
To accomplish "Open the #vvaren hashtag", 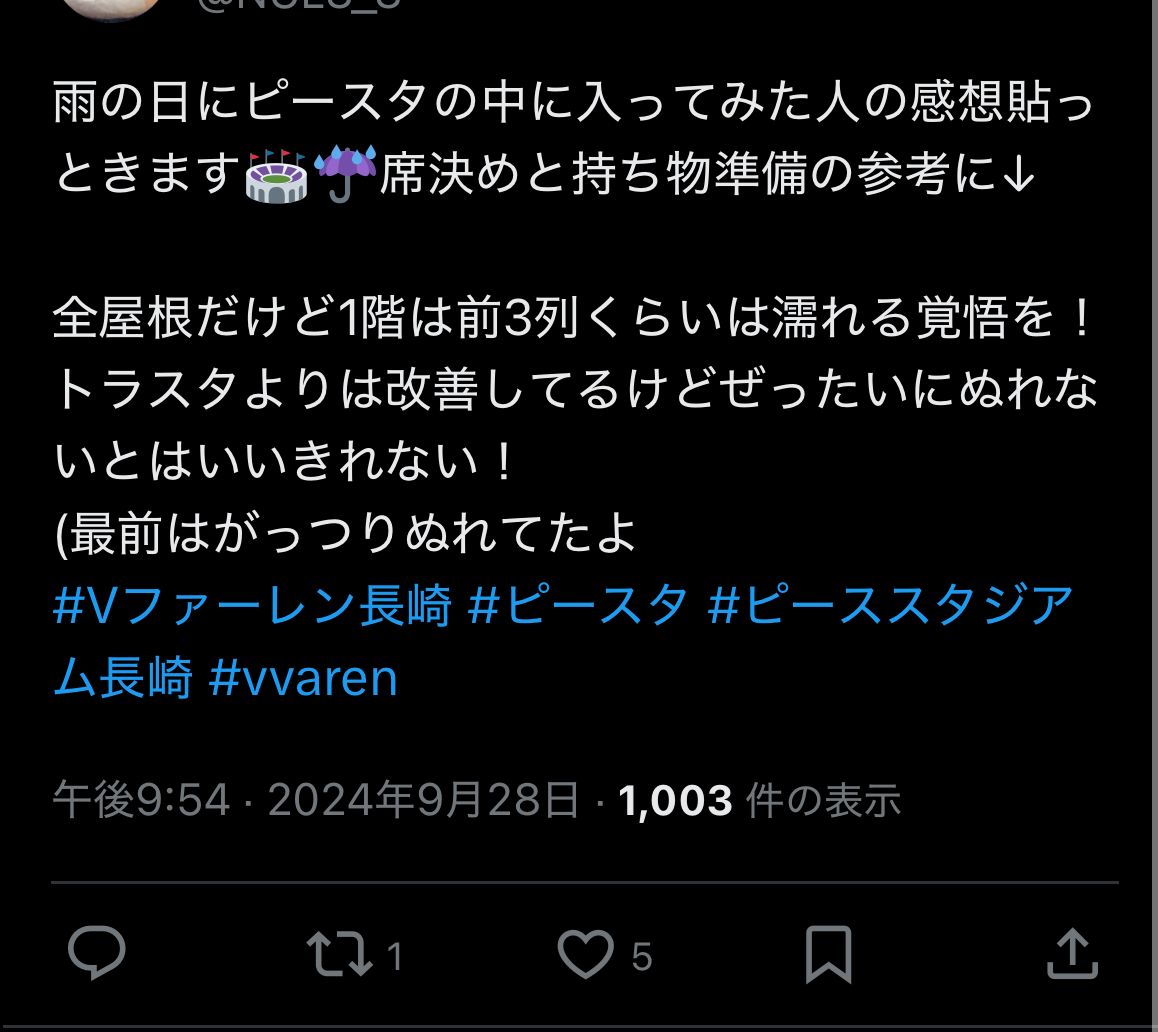I will [x=303, y=678].
